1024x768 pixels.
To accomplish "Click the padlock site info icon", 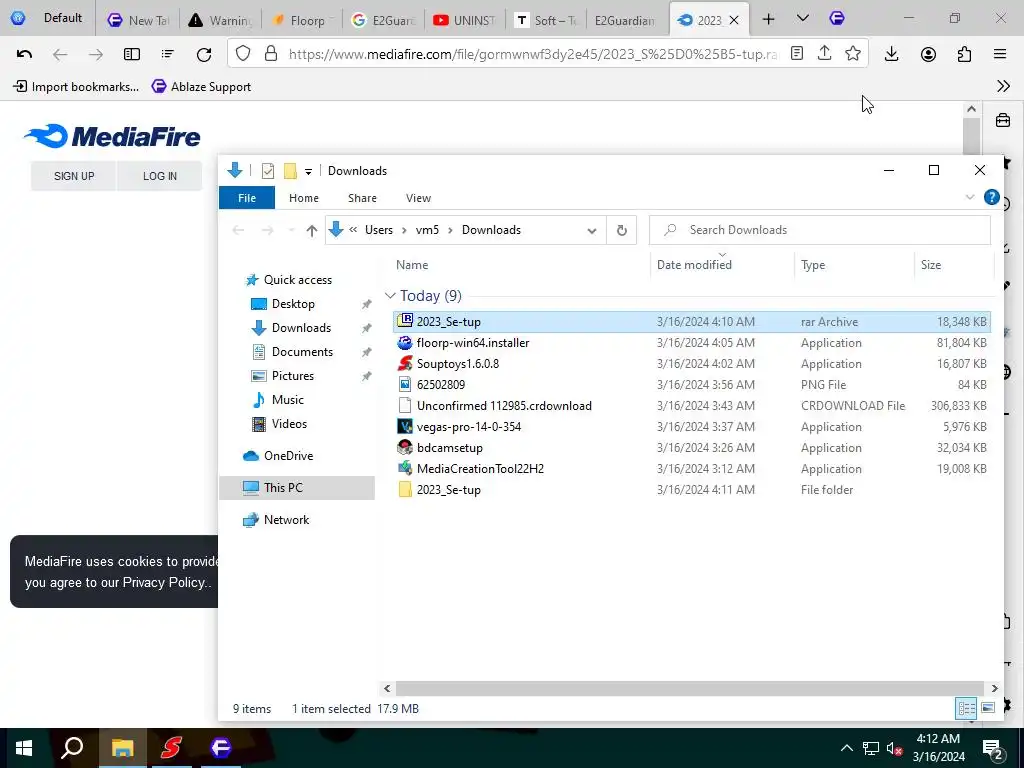I will coord(271,54).
